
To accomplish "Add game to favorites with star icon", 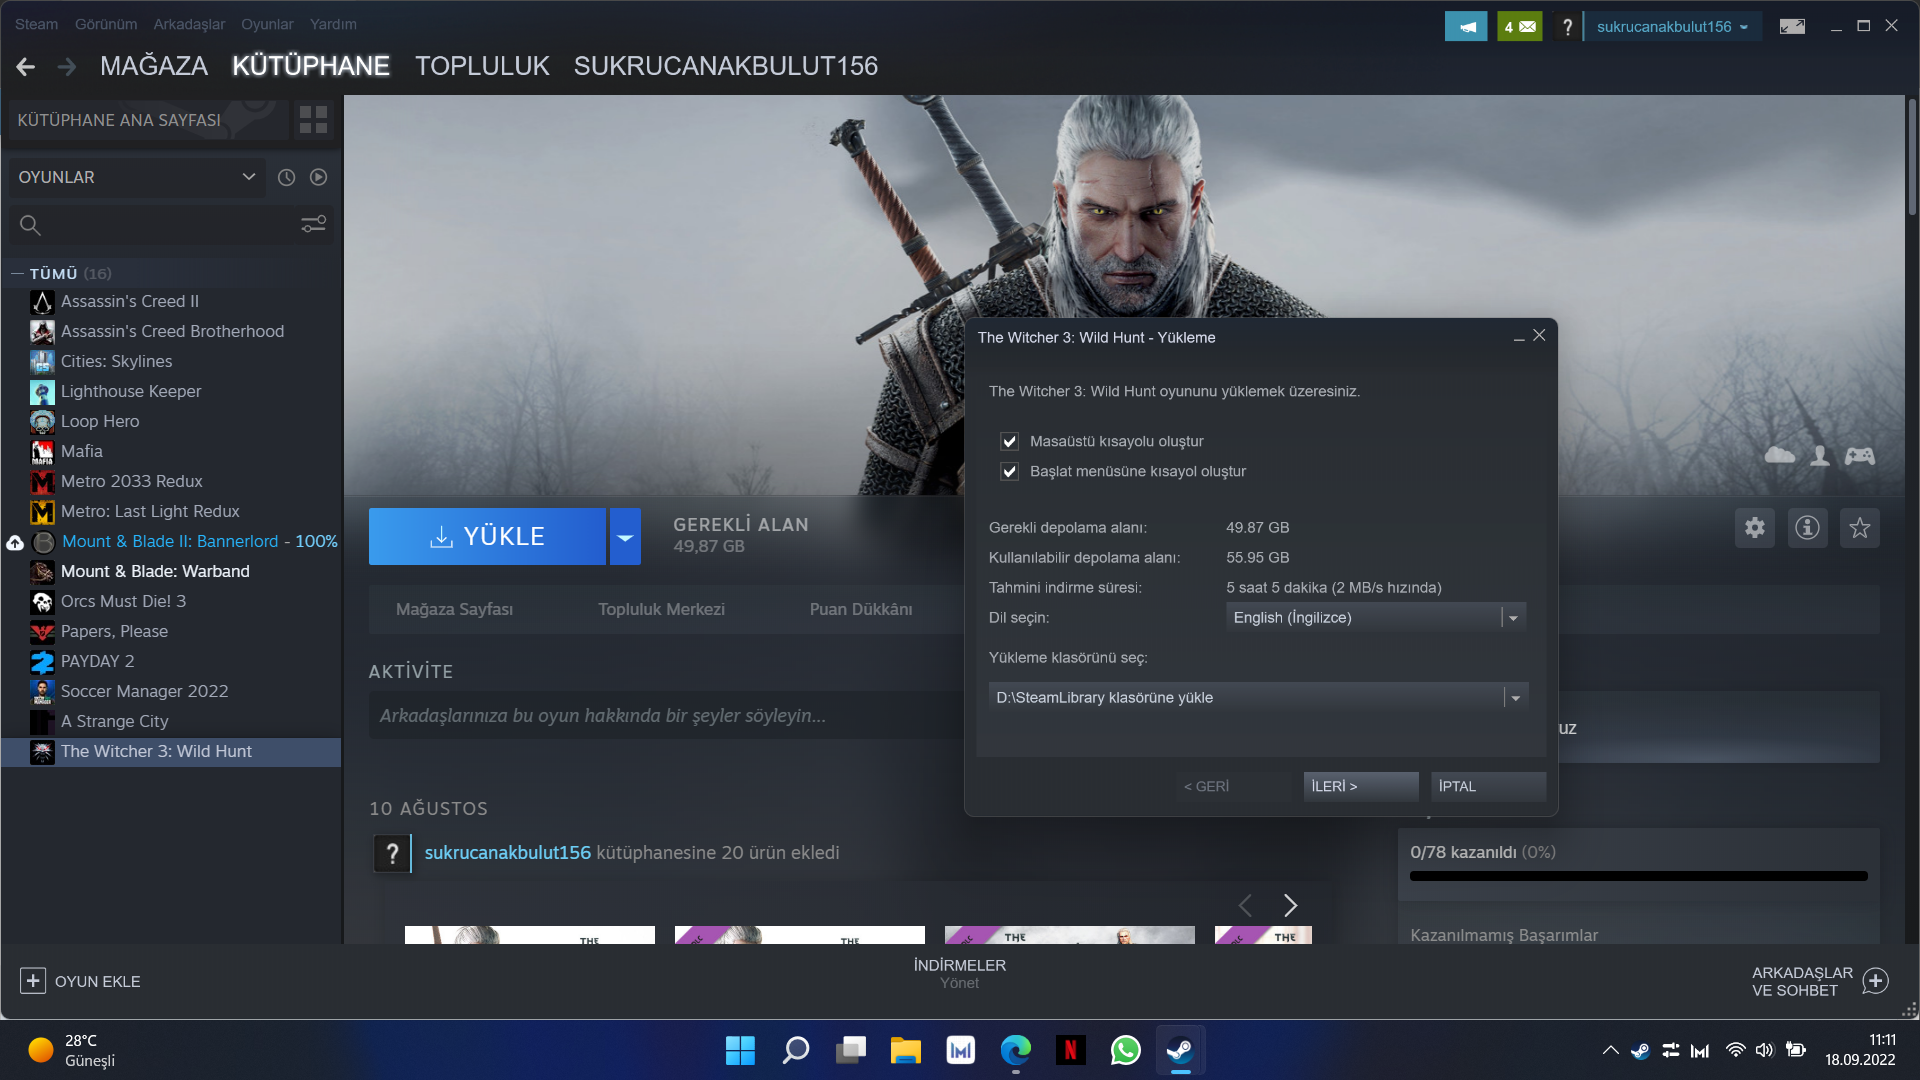I will (x=1859, y=528).
